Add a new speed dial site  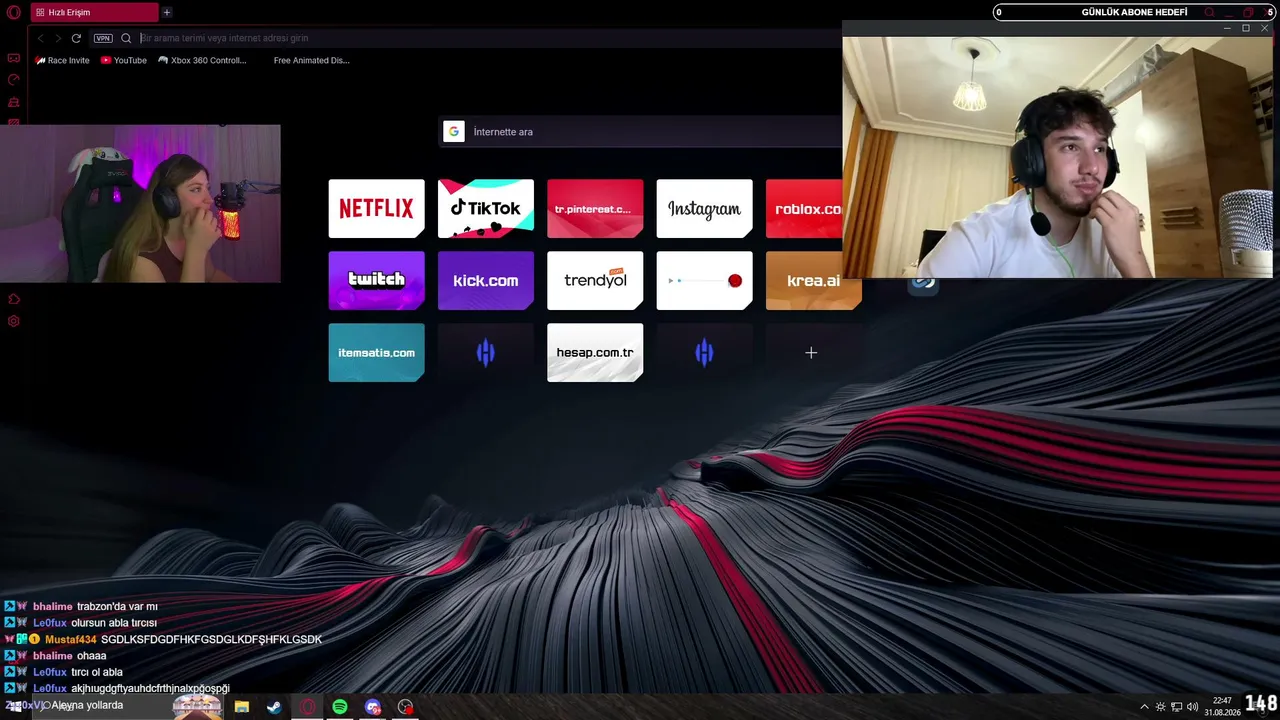pos(811,352)
